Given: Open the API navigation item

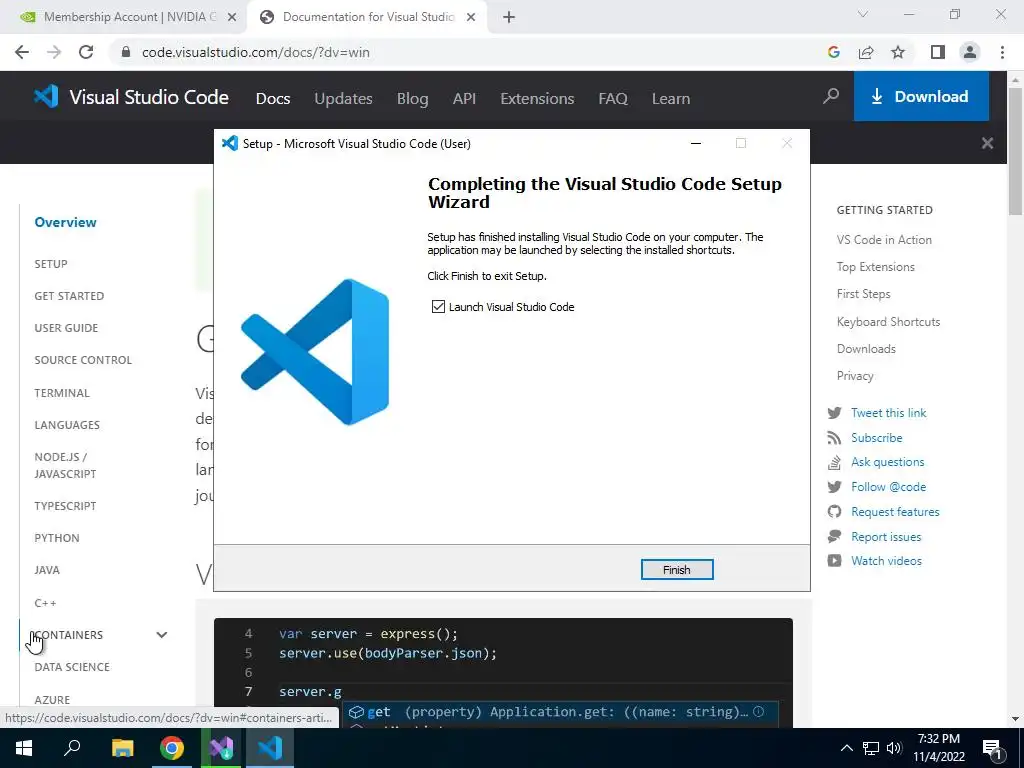Looking at the screenshot, I should pos(464,99).
